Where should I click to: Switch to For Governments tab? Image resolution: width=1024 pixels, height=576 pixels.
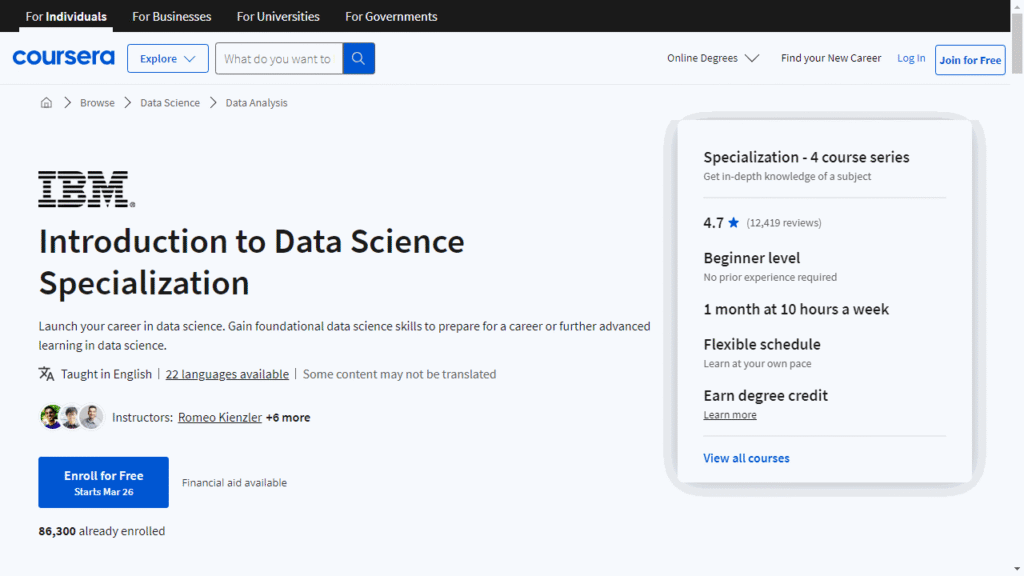pyautogui.click(x=391, y=16)
